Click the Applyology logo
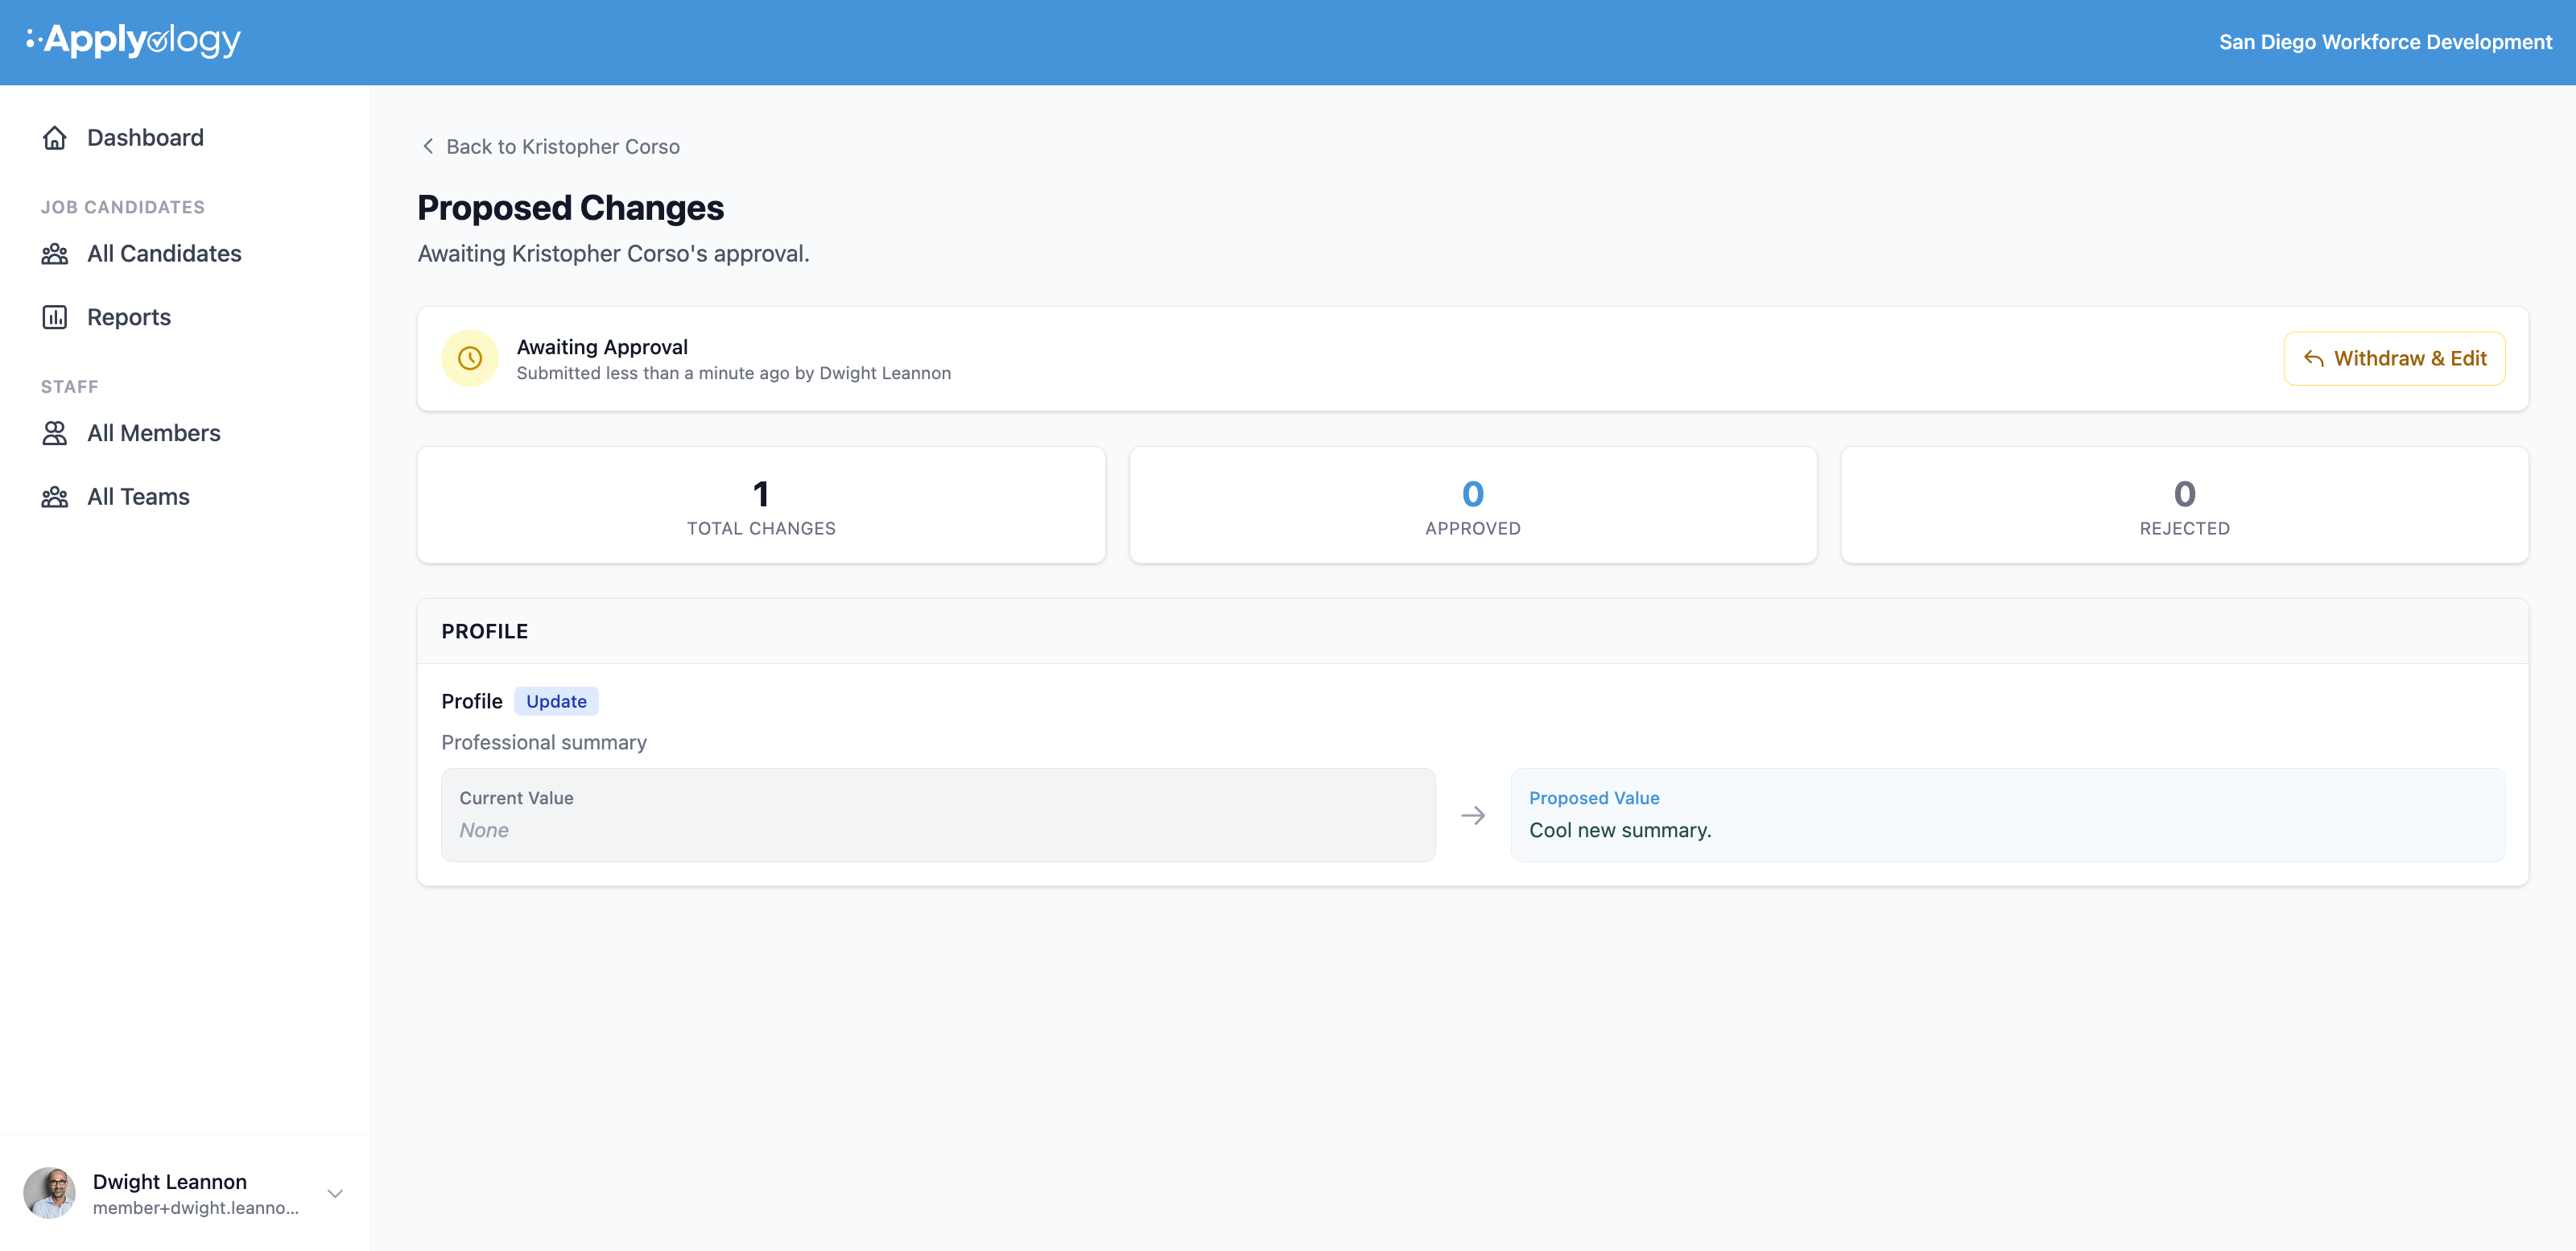 [x=133, y=40]
